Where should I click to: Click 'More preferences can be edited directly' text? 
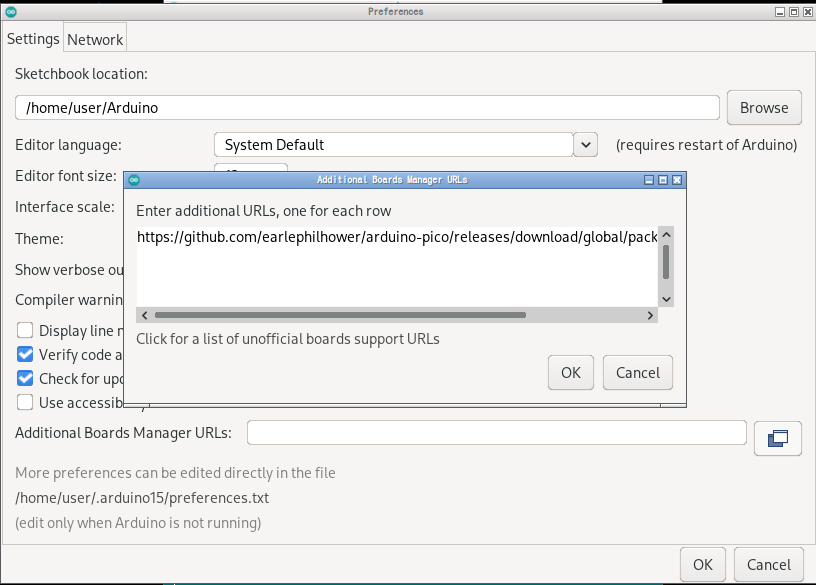coord(175,473)
